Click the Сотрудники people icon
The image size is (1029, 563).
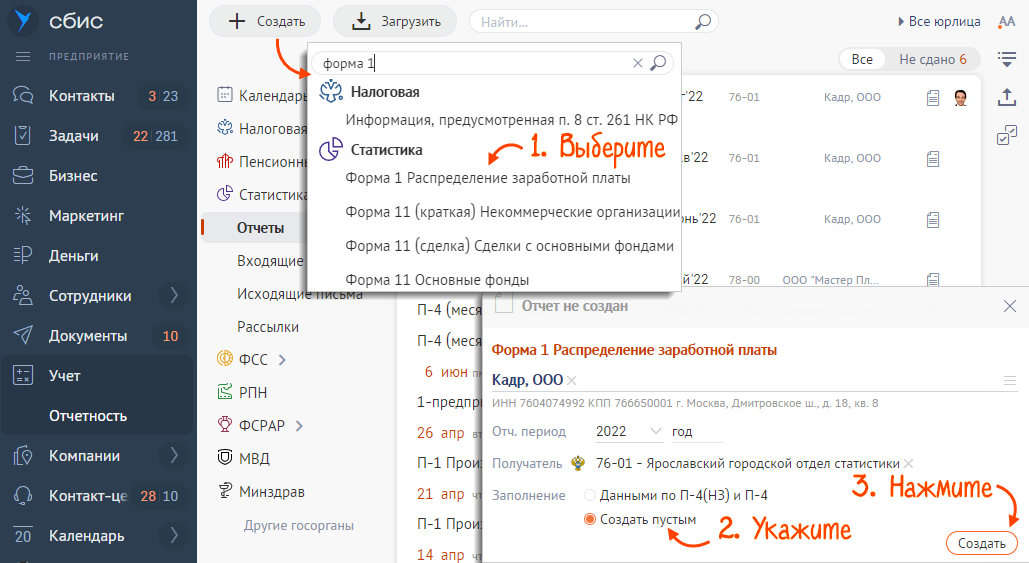[x=23, y=296]
